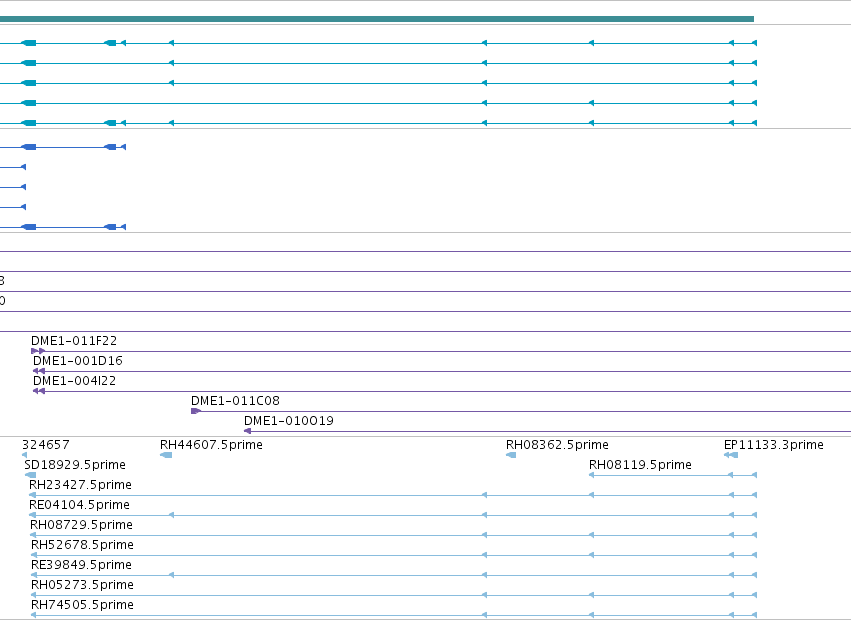Click the thick teal gene span bar
This screenshot has width=851, height=620.
(x=377, y=19)
